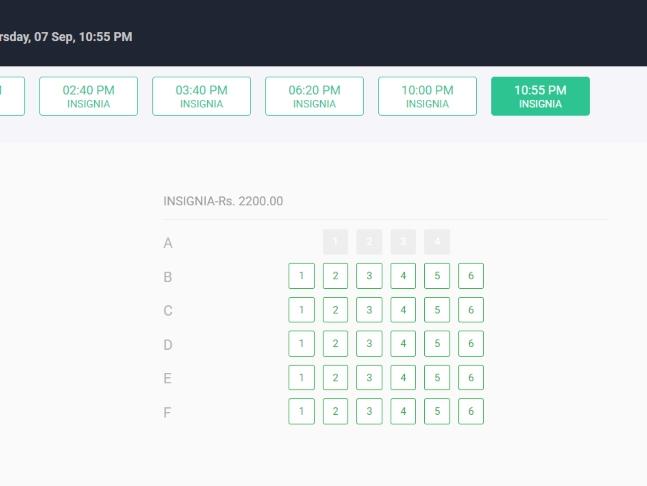Pick seat 6 in row B
The height and width of the screenshot is (486, 647).
pyautogui.click(x=471, y=276)
